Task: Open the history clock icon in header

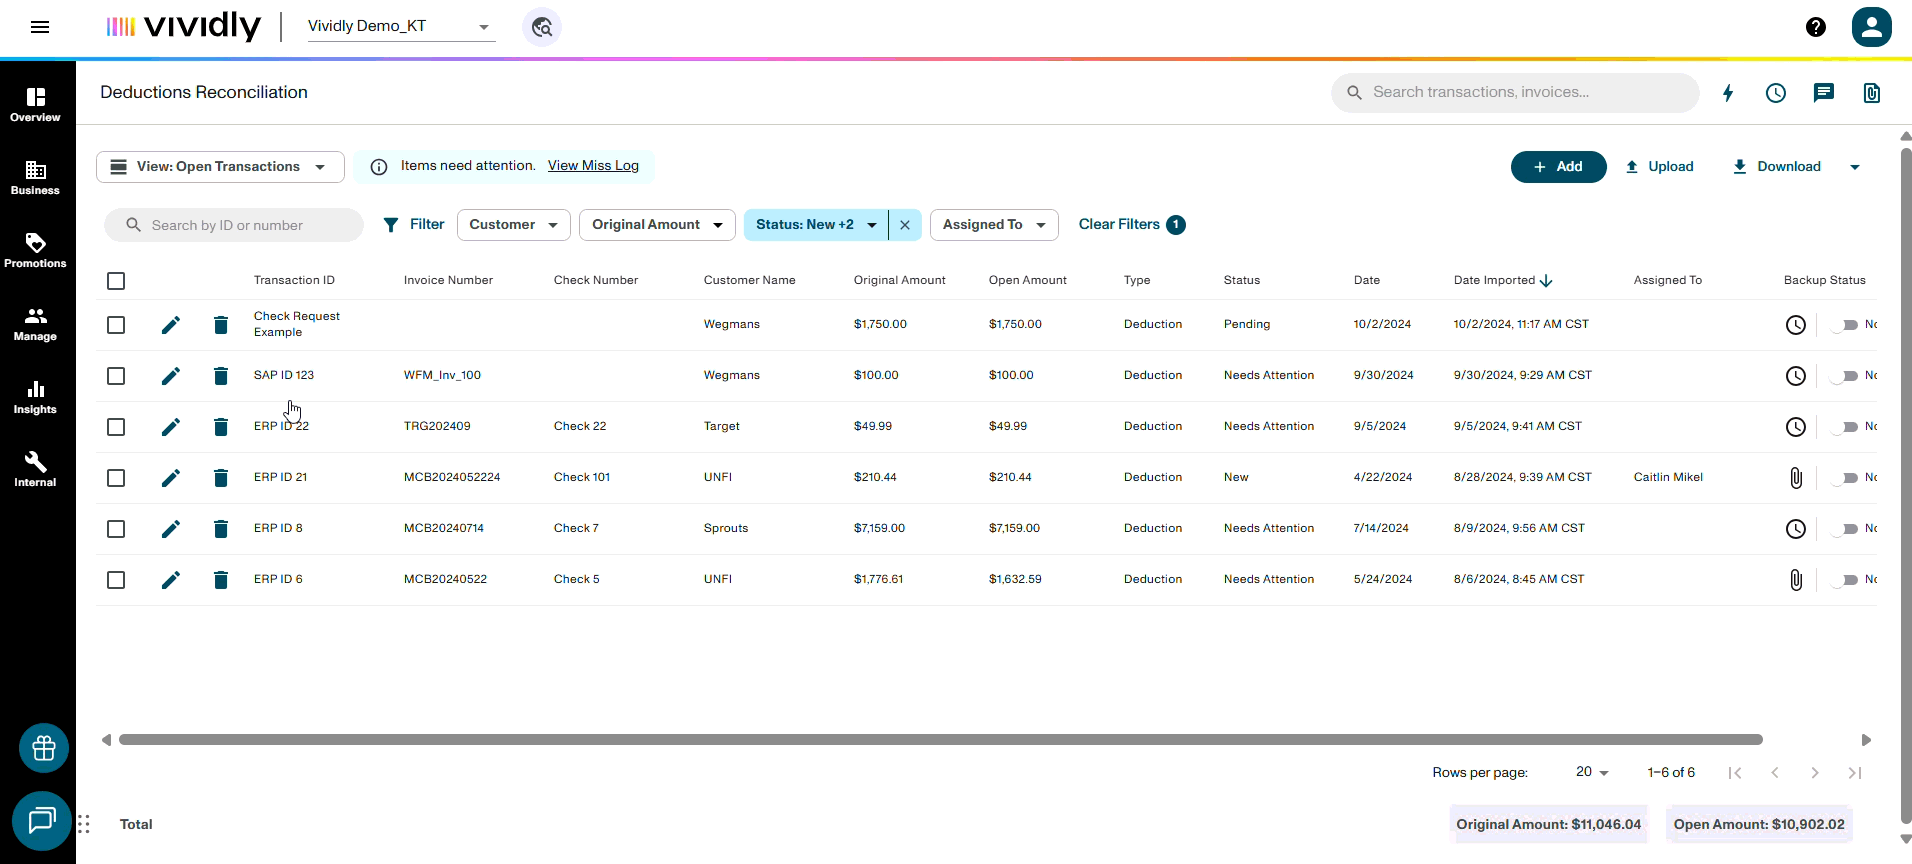Action: 1776,93
